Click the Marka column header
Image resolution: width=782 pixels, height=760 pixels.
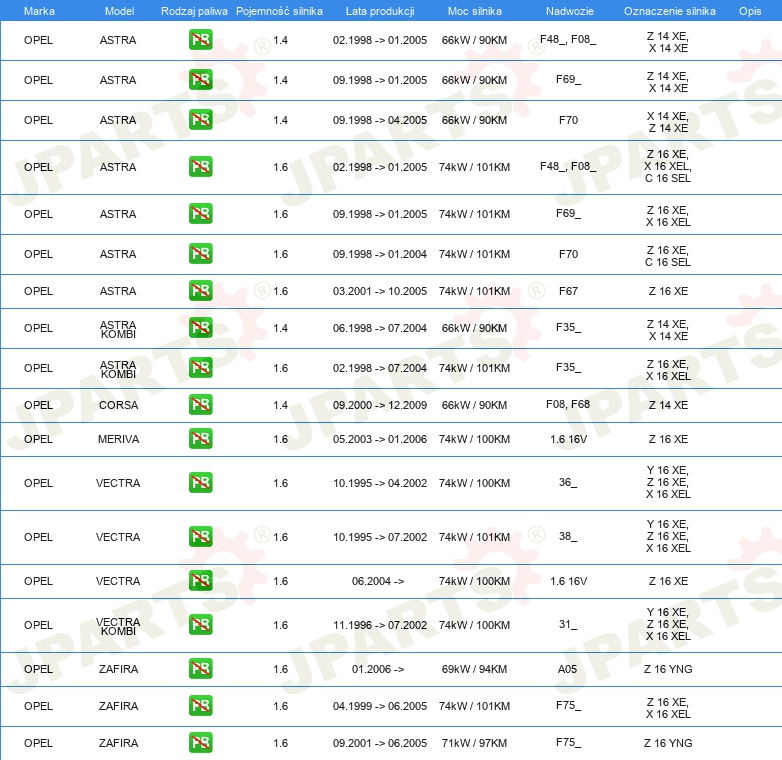click(x=39, y=11)
